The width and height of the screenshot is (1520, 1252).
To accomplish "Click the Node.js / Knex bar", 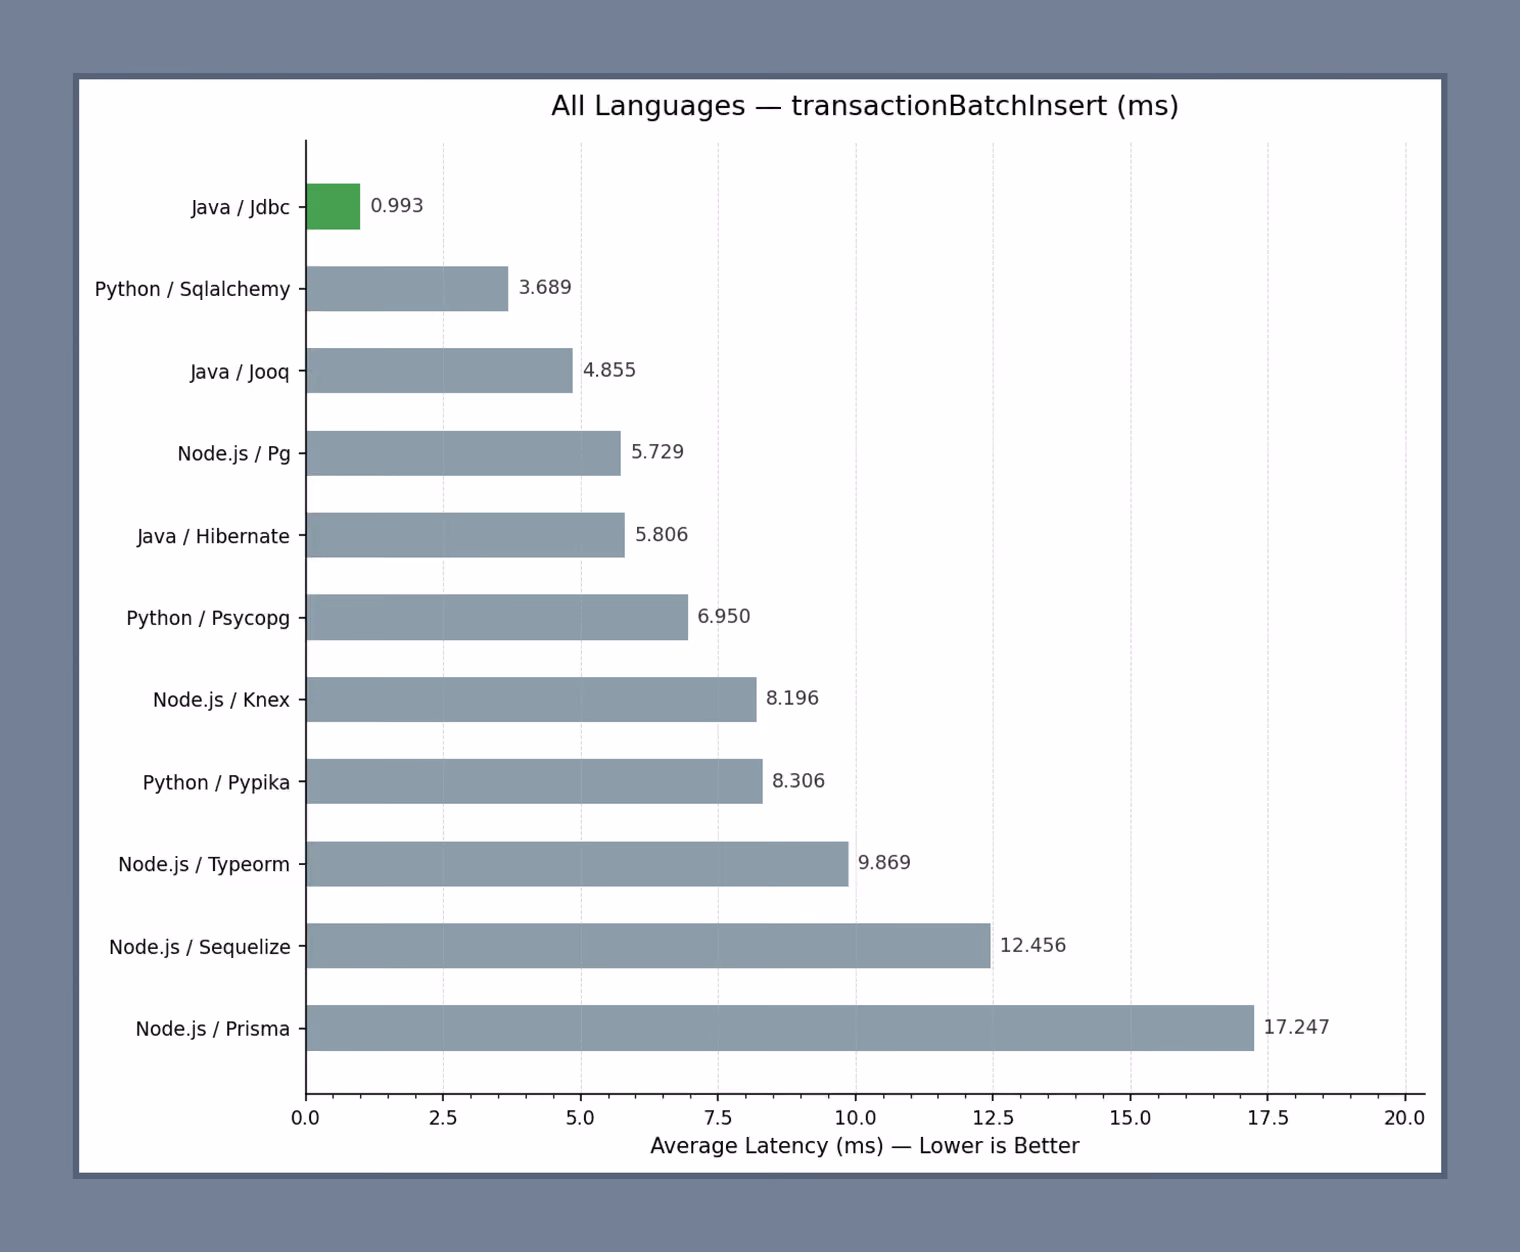I will pyautogui.click(x=531, y=699).
